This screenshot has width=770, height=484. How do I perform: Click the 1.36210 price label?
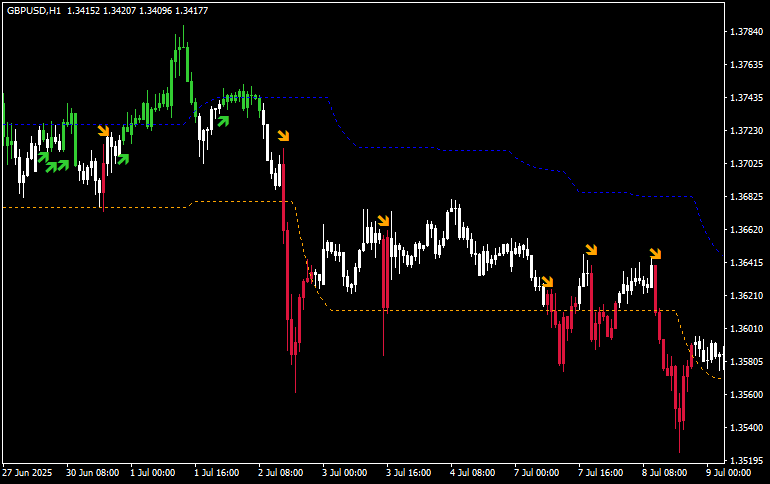tap(746, 296)
